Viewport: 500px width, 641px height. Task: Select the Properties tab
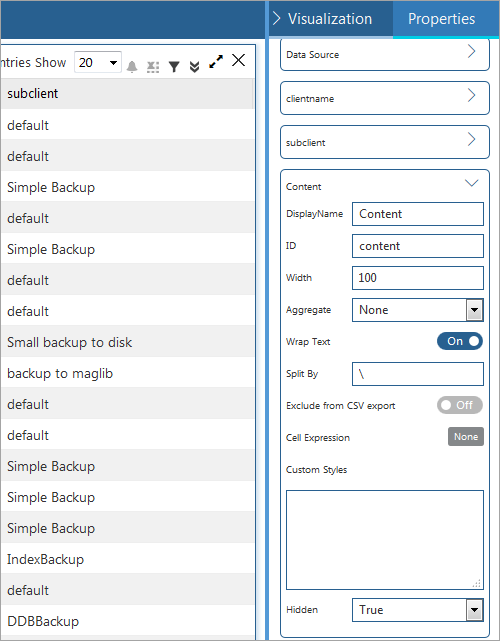coord(442,19)
